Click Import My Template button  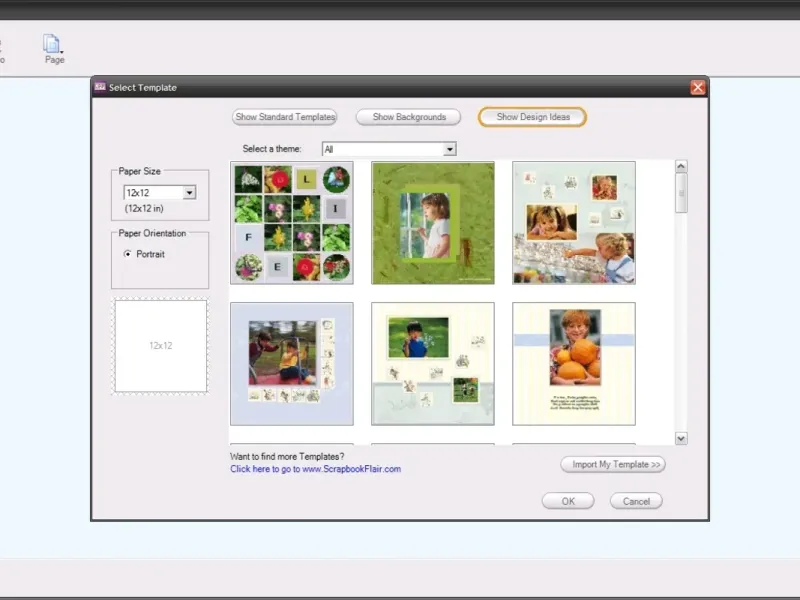pos(613,464)
